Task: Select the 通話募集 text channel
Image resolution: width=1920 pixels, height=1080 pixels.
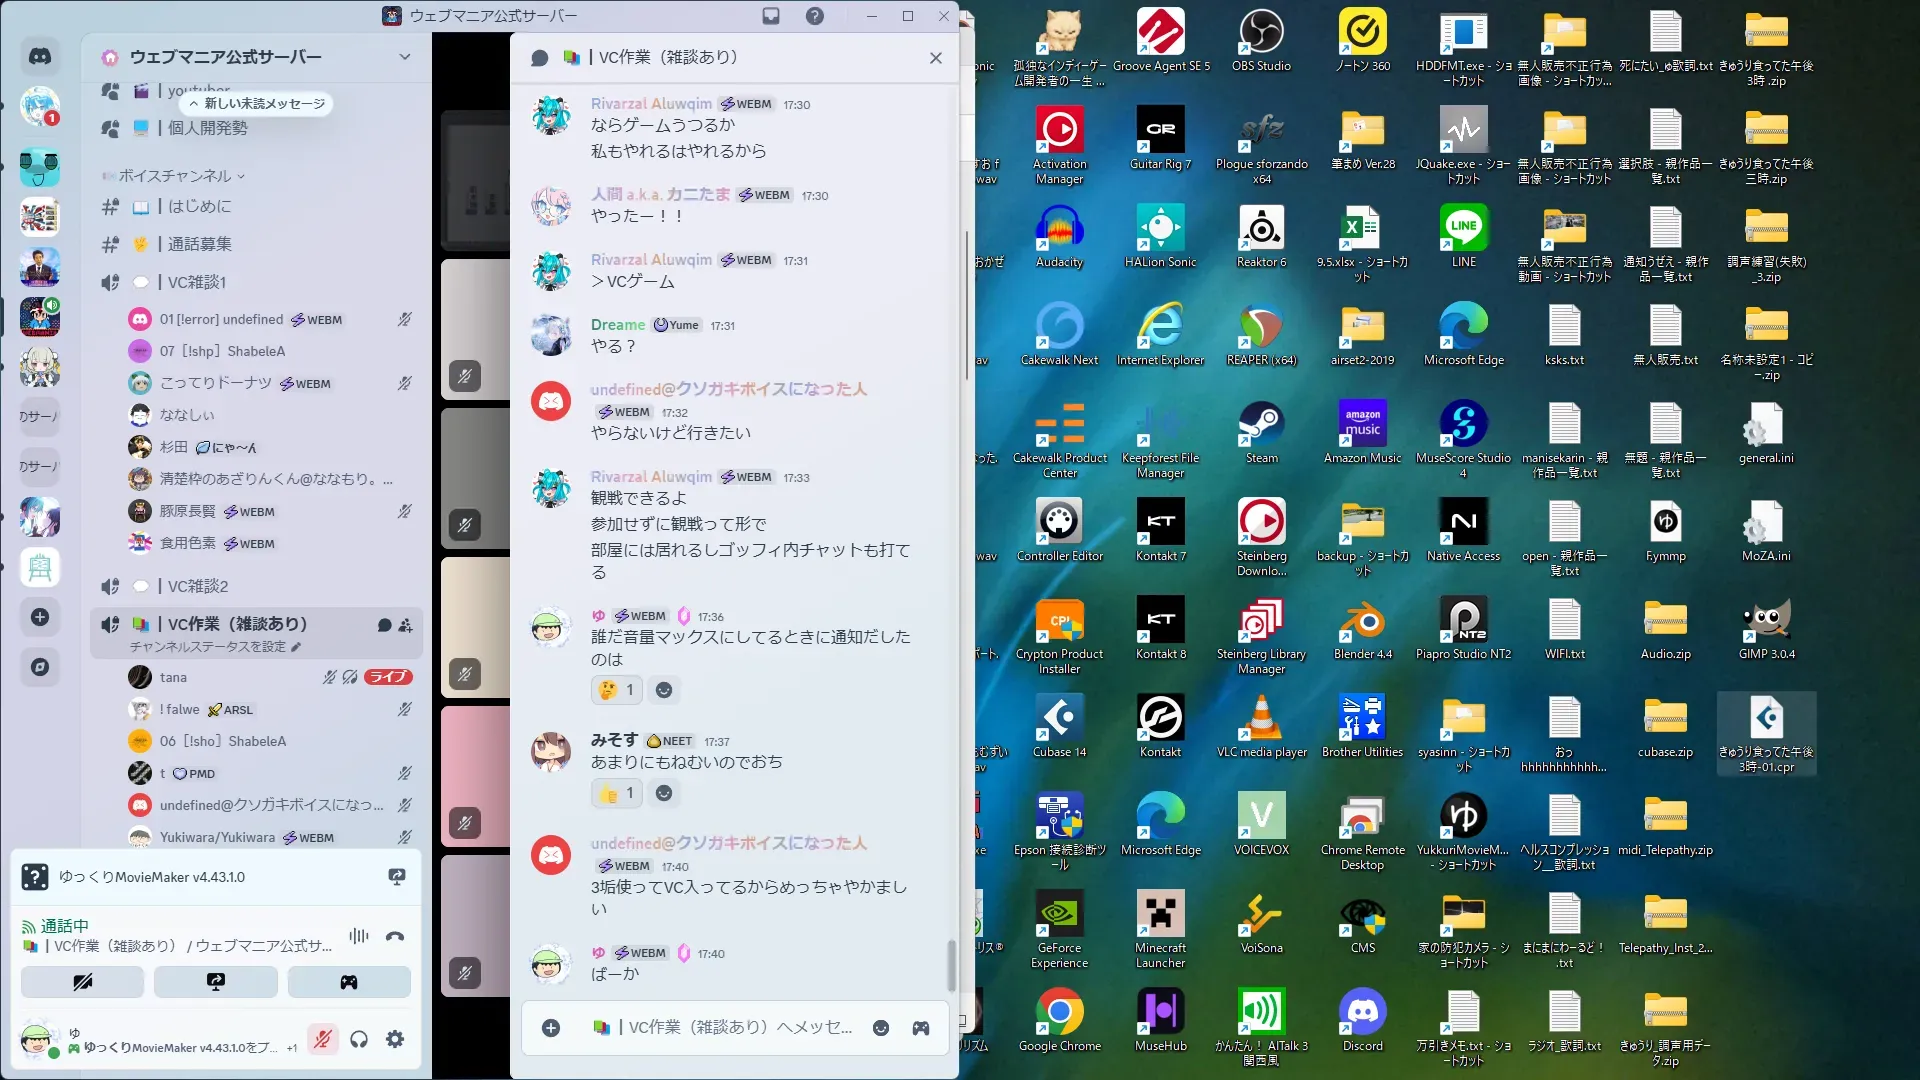Action: pos(199,244)
